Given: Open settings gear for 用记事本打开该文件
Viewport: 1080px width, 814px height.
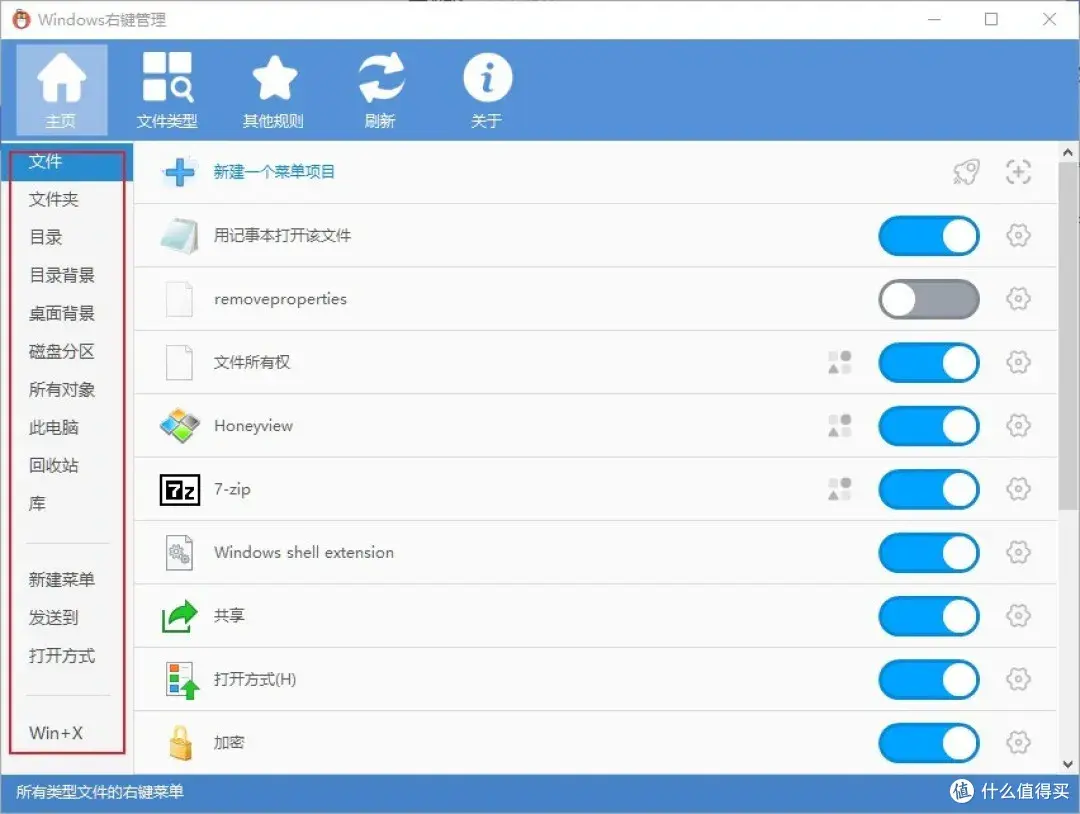Looking at the screenshot, I should 1018,236.
